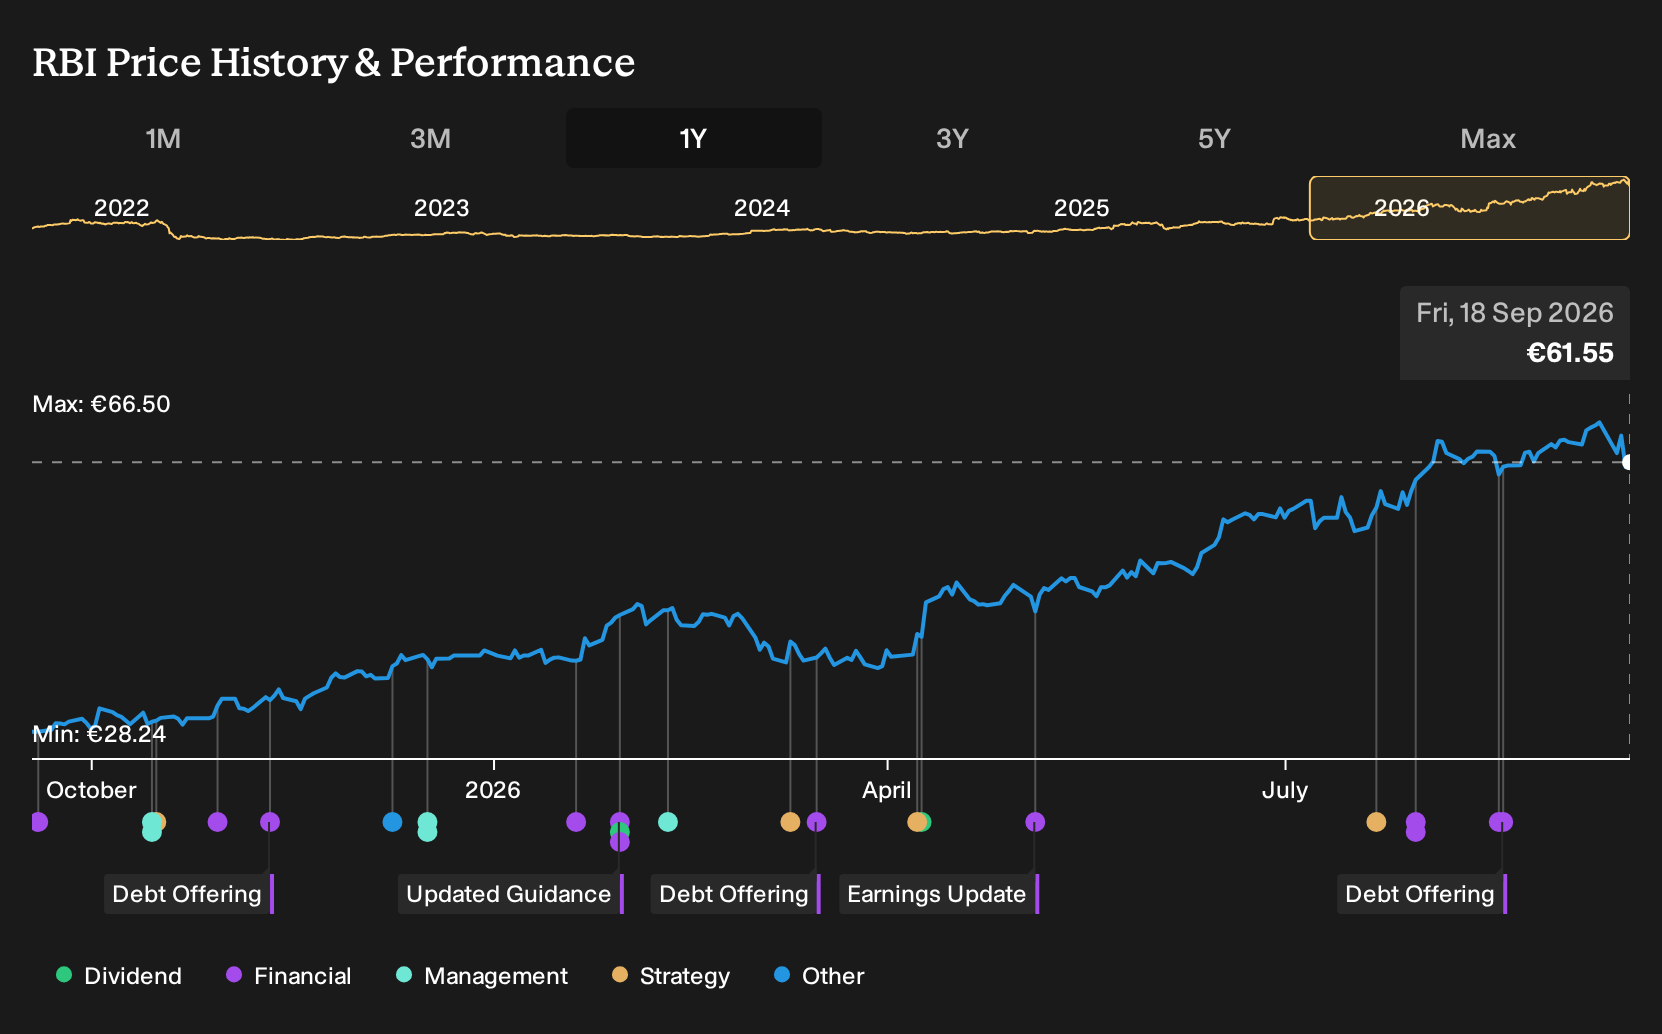This screenshot has width=1662, height=1034.
Task: Click the October axis label
Action: [x=91, y=790]
